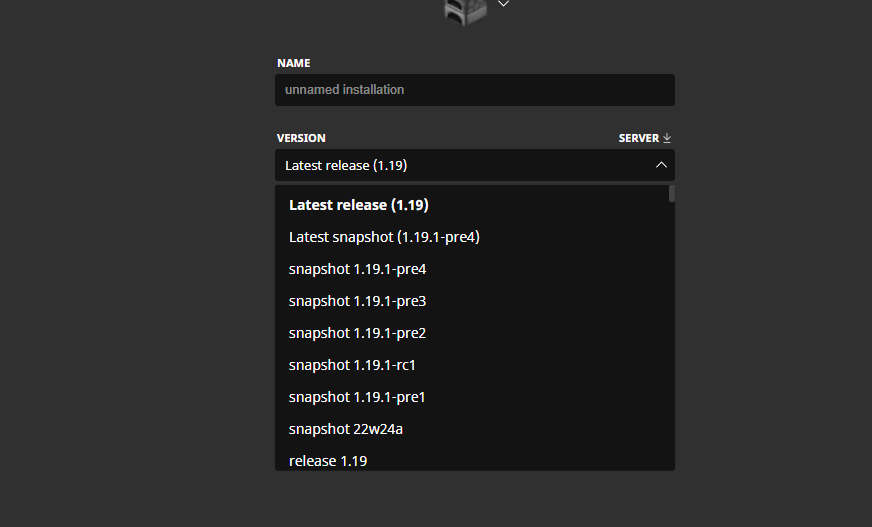
Task: Expand the chevron beside the installation icon
Action: coord(504,4)
